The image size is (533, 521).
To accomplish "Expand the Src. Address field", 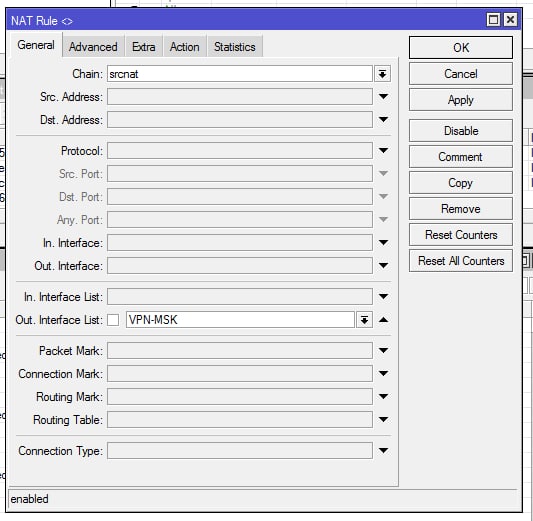I will [x=383, y=97].
